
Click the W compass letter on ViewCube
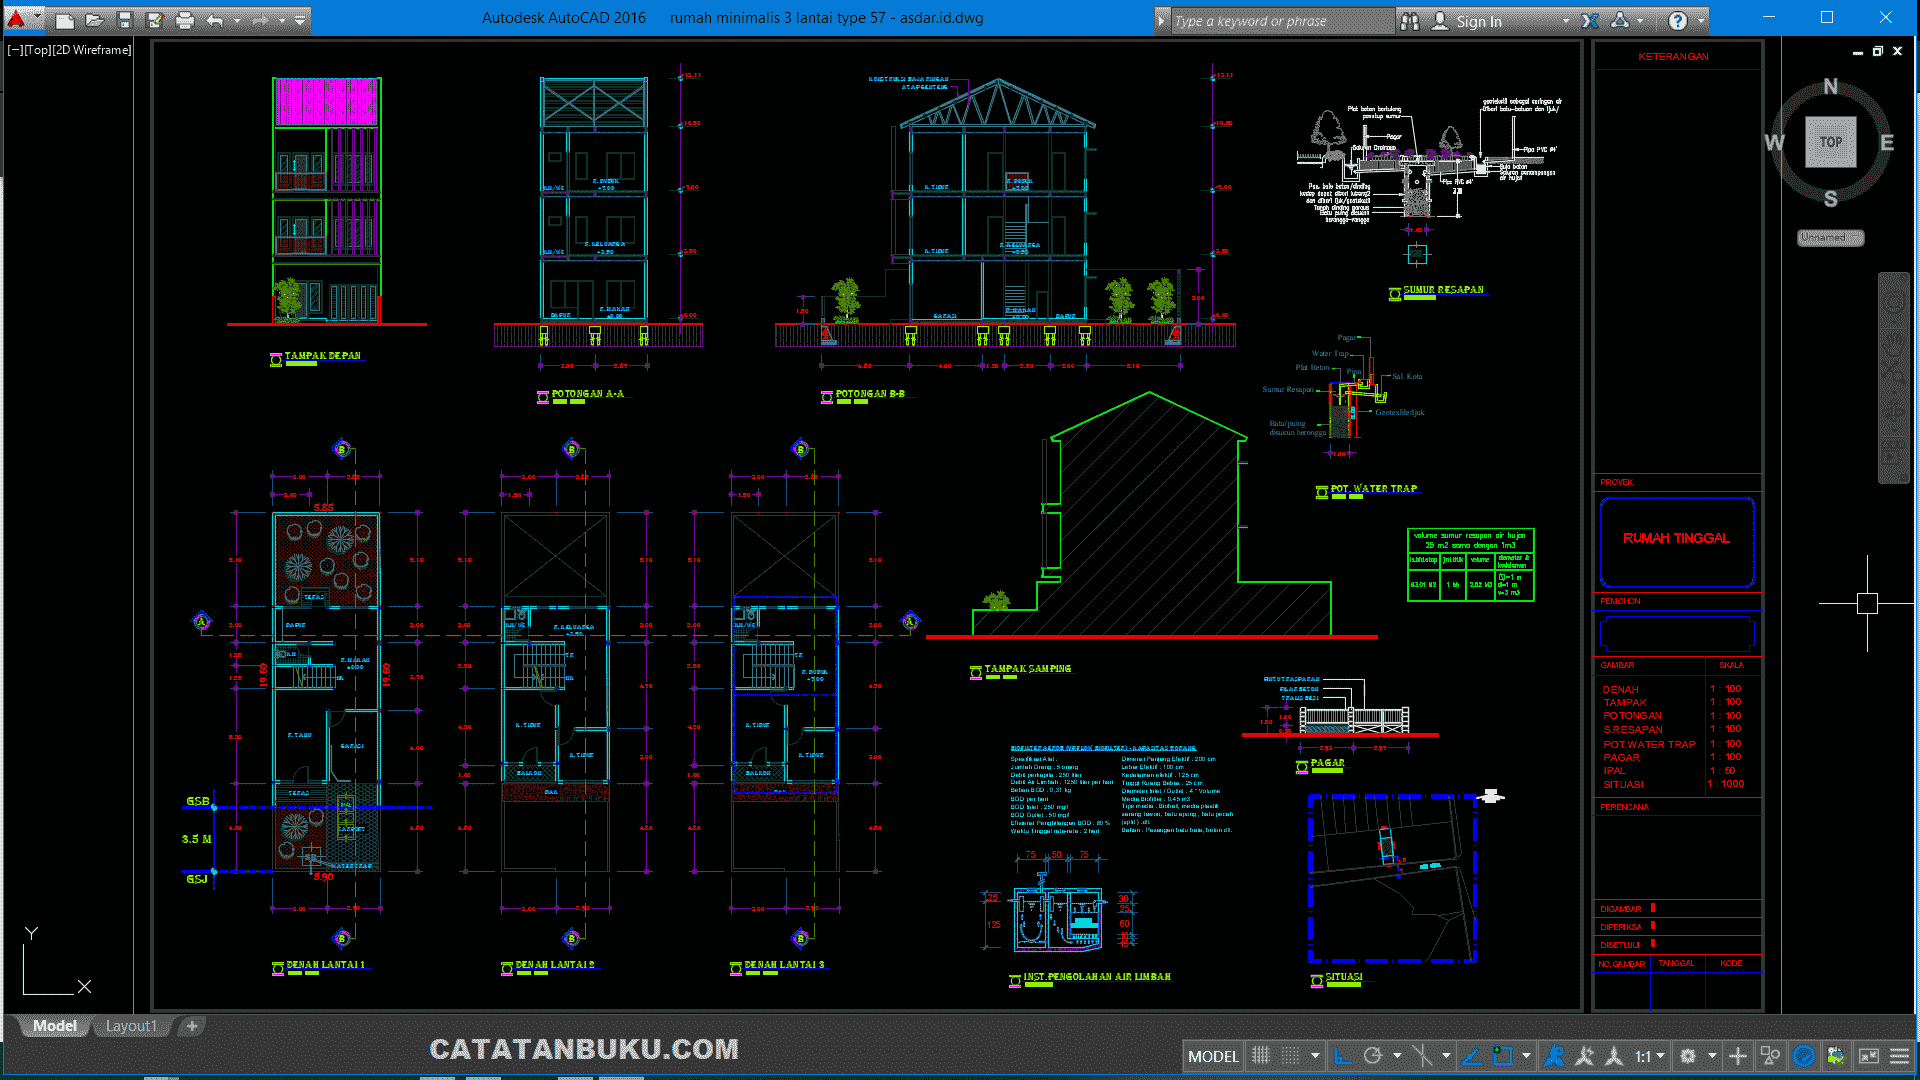1774,143
